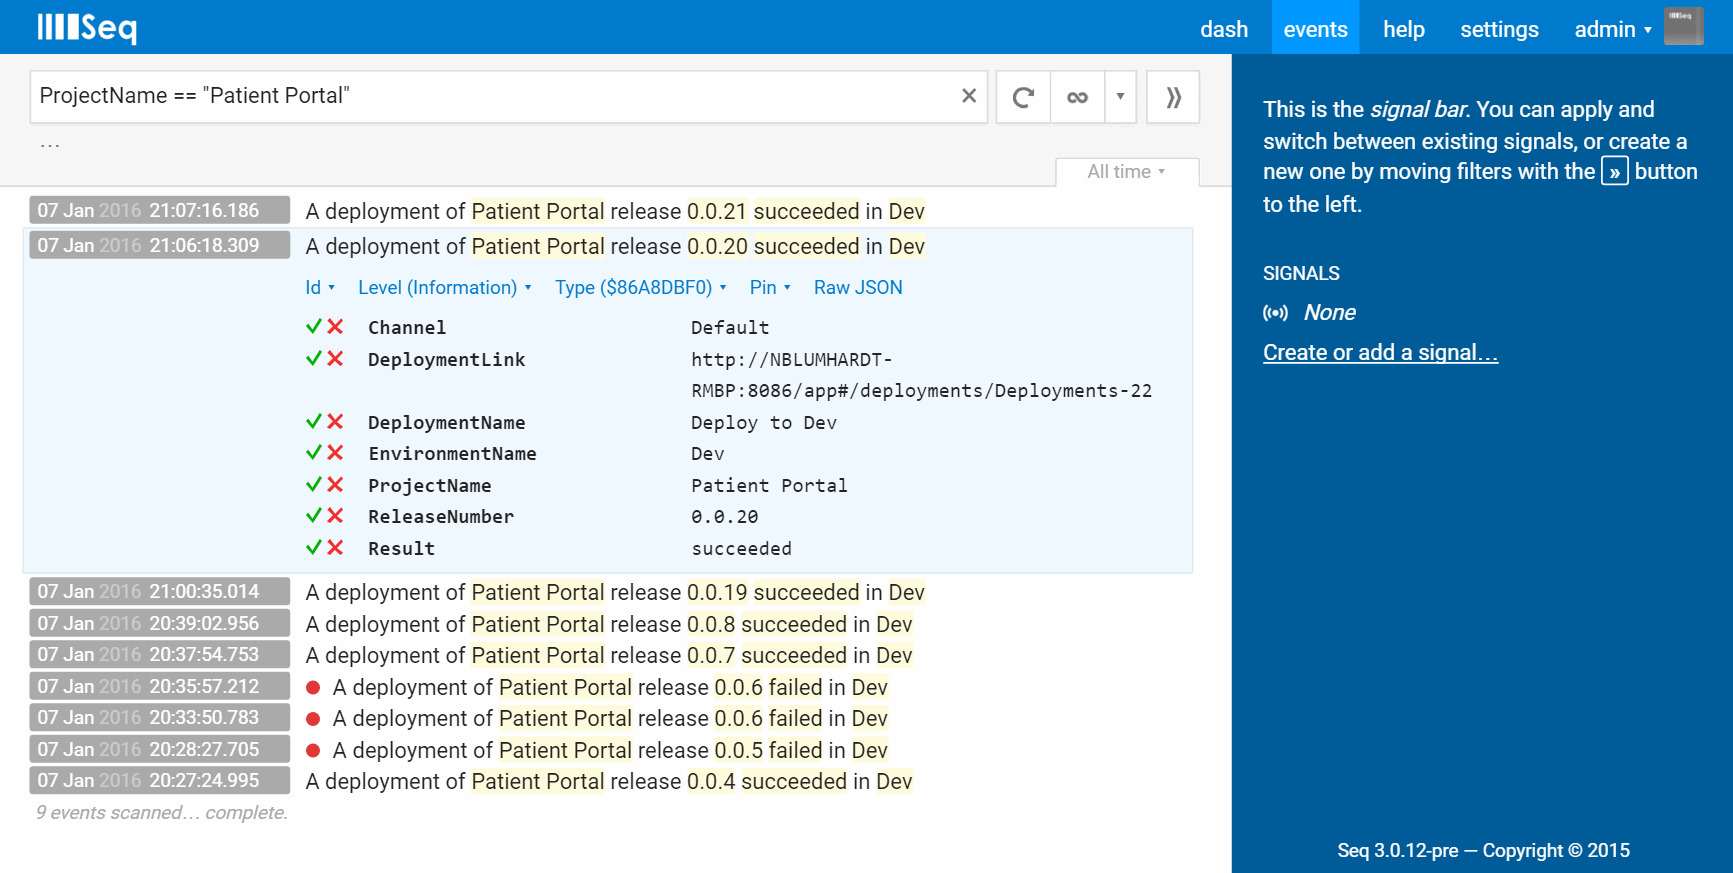The height and width of the screenshot is (873, 1733).
Task: Click the green checkmark beside EnvironmentName
Action: (314, 452)
